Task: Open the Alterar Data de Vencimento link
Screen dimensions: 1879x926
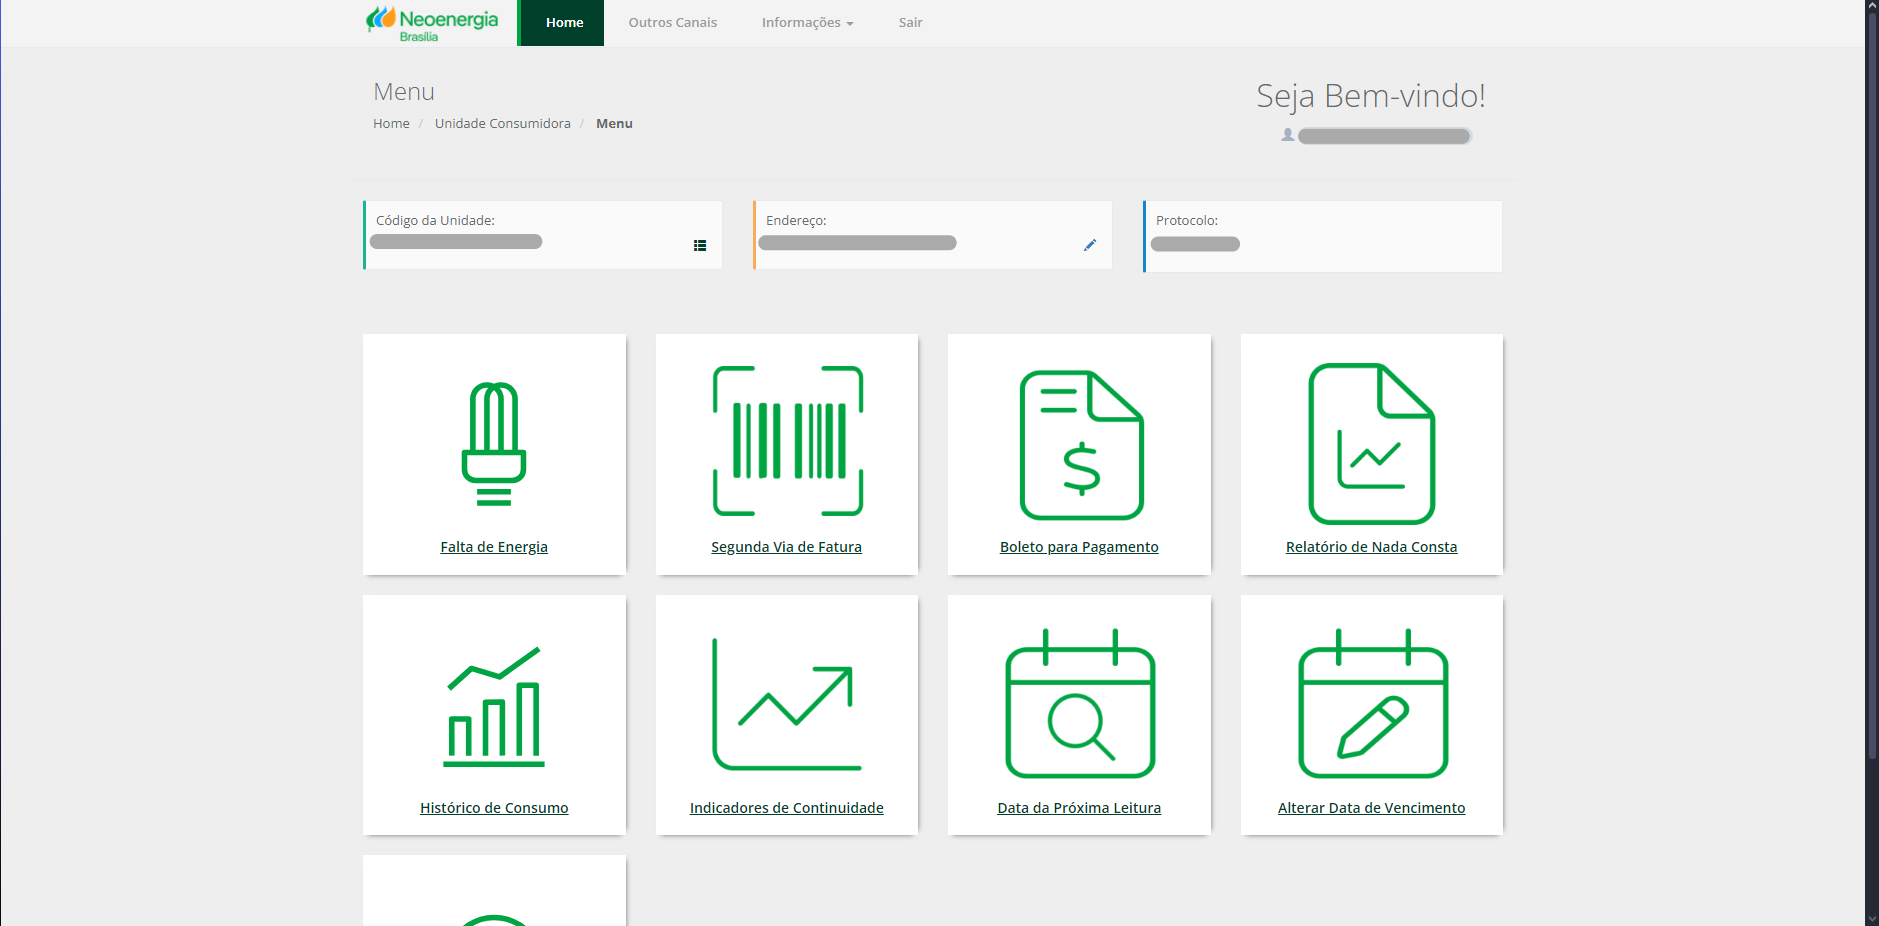Action: click(1371, 808)
